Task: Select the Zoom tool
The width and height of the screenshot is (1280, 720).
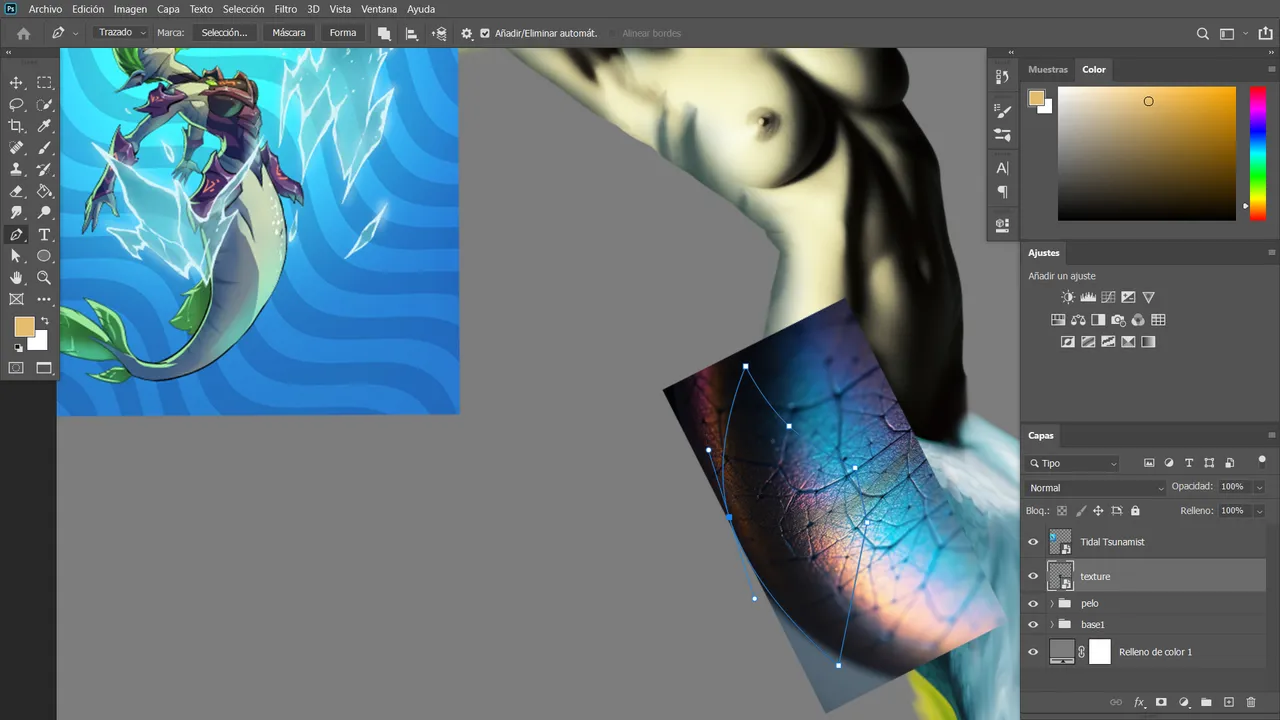Action: (44, 278)
